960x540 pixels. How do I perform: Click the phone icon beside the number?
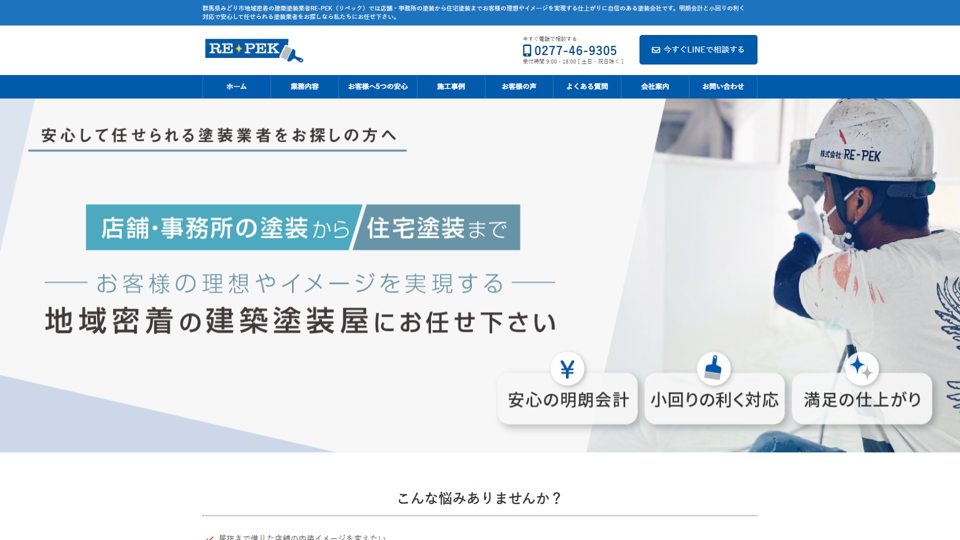click(527, 51)
